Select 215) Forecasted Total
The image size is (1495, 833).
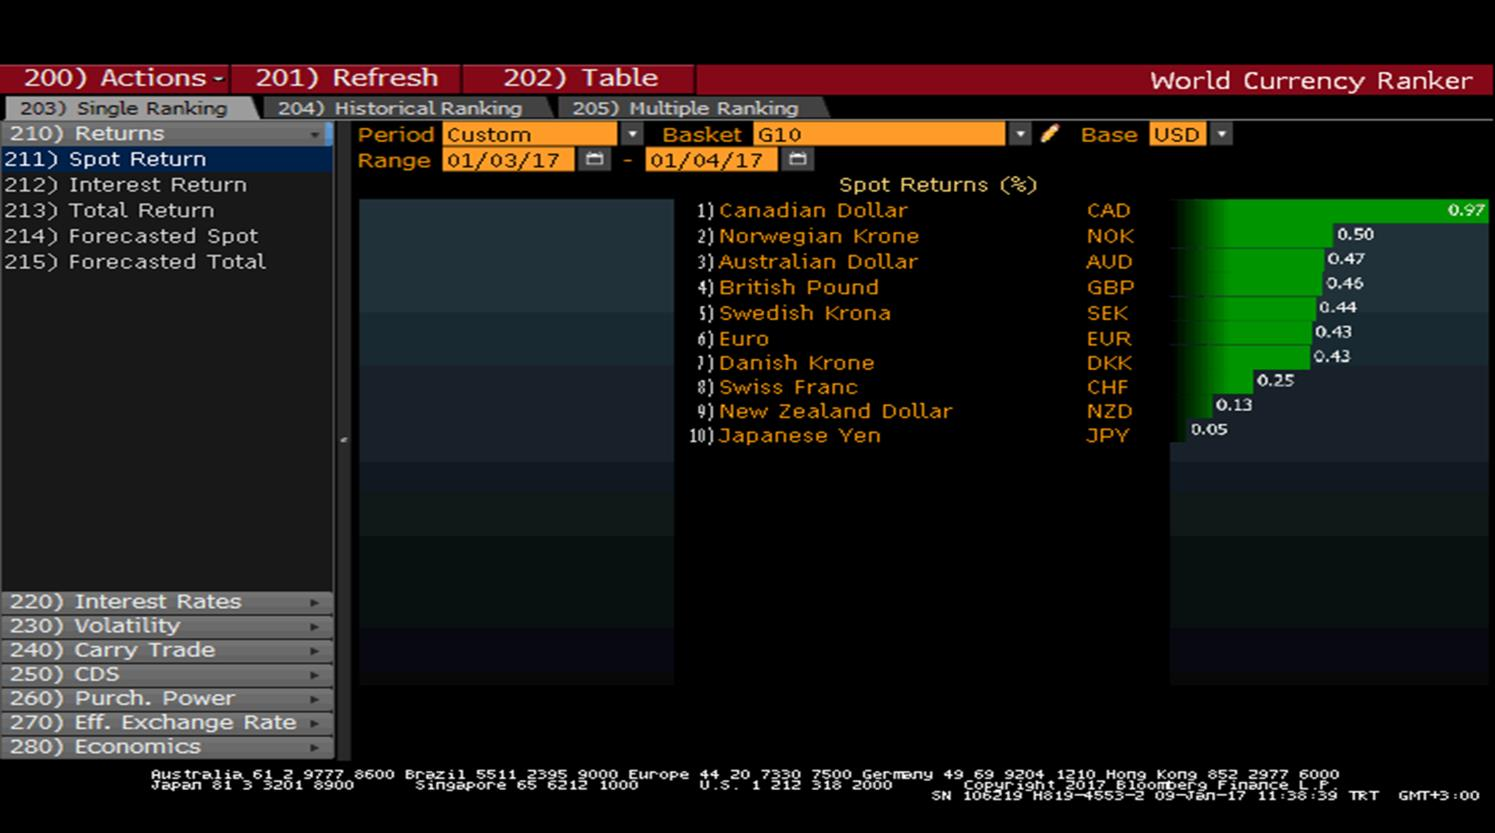166,262
